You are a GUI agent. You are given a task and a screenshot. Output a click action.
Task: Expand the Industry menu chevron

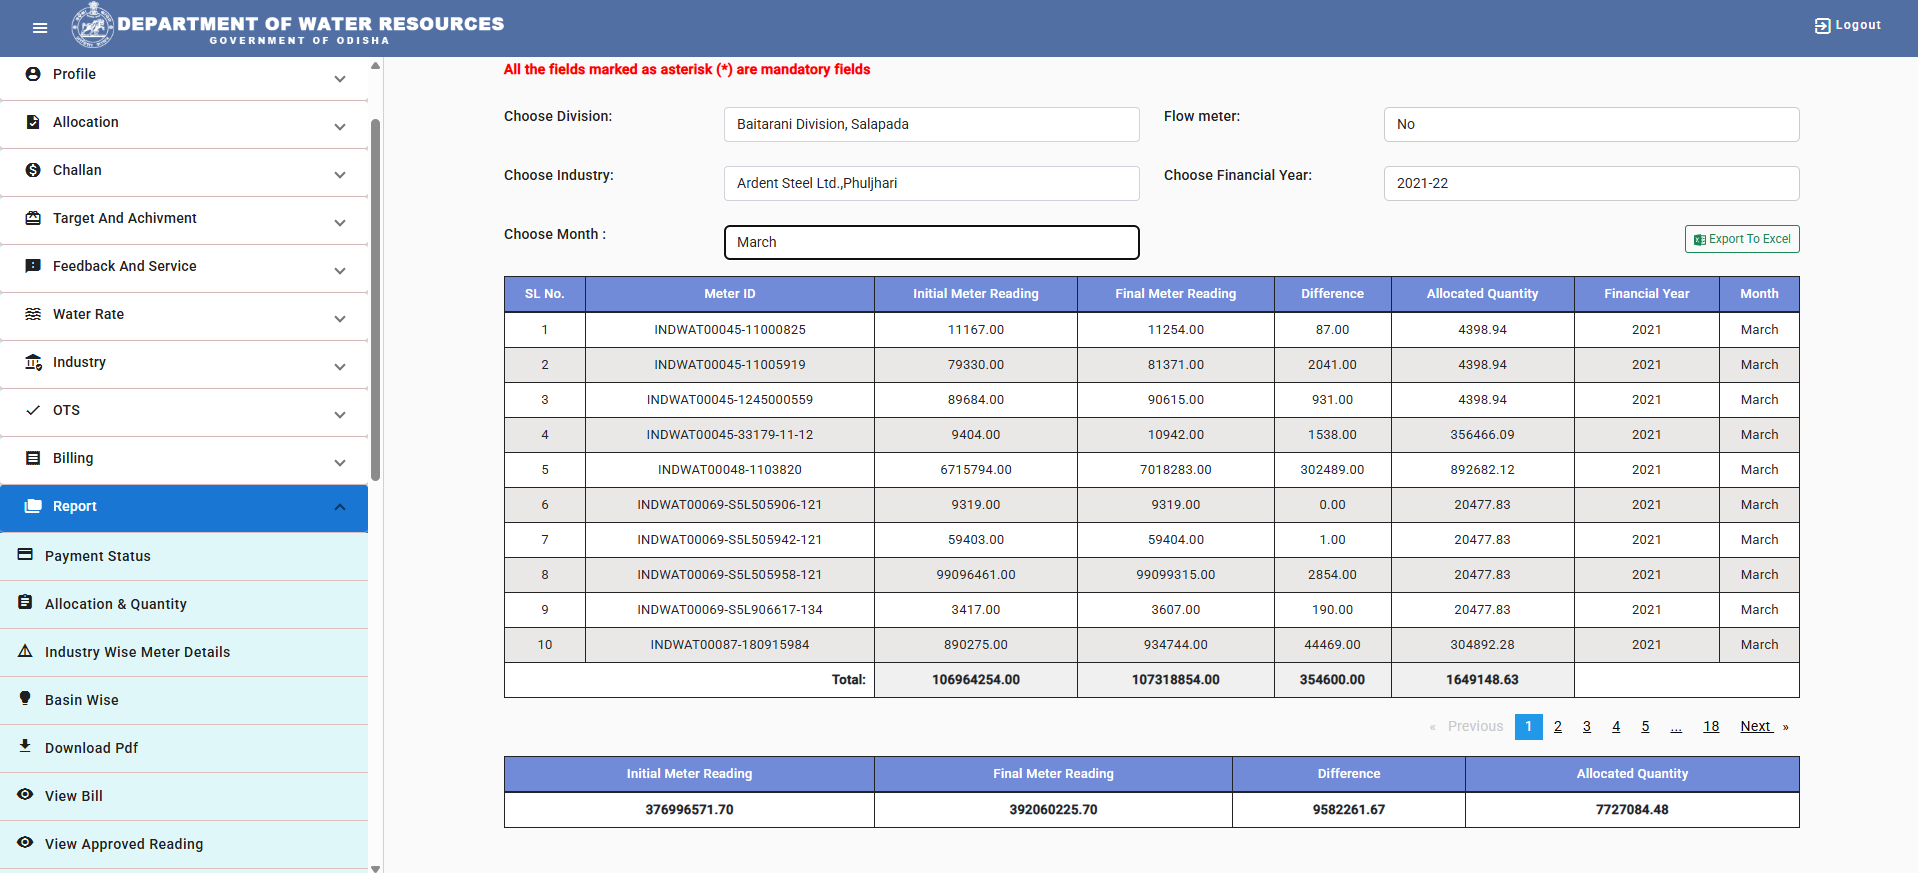[340, 367]
